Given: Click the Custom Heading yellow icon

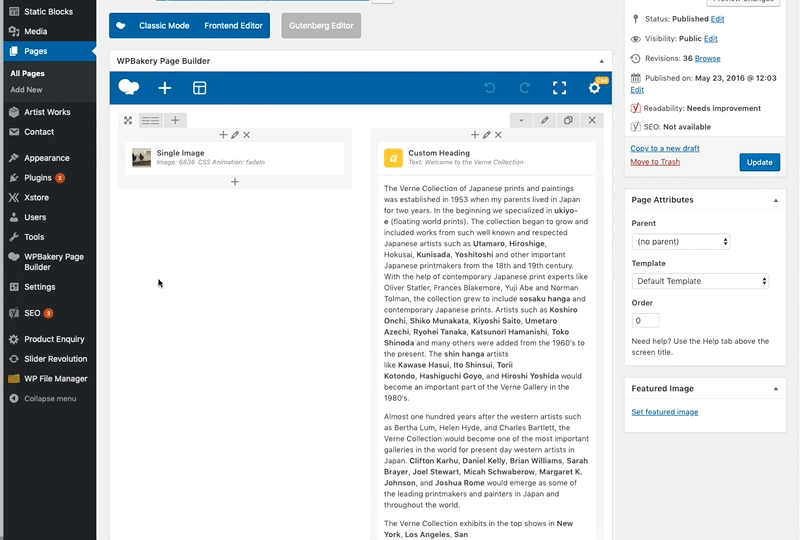Looking at the screenshot, I should click(x=393, y=158).
